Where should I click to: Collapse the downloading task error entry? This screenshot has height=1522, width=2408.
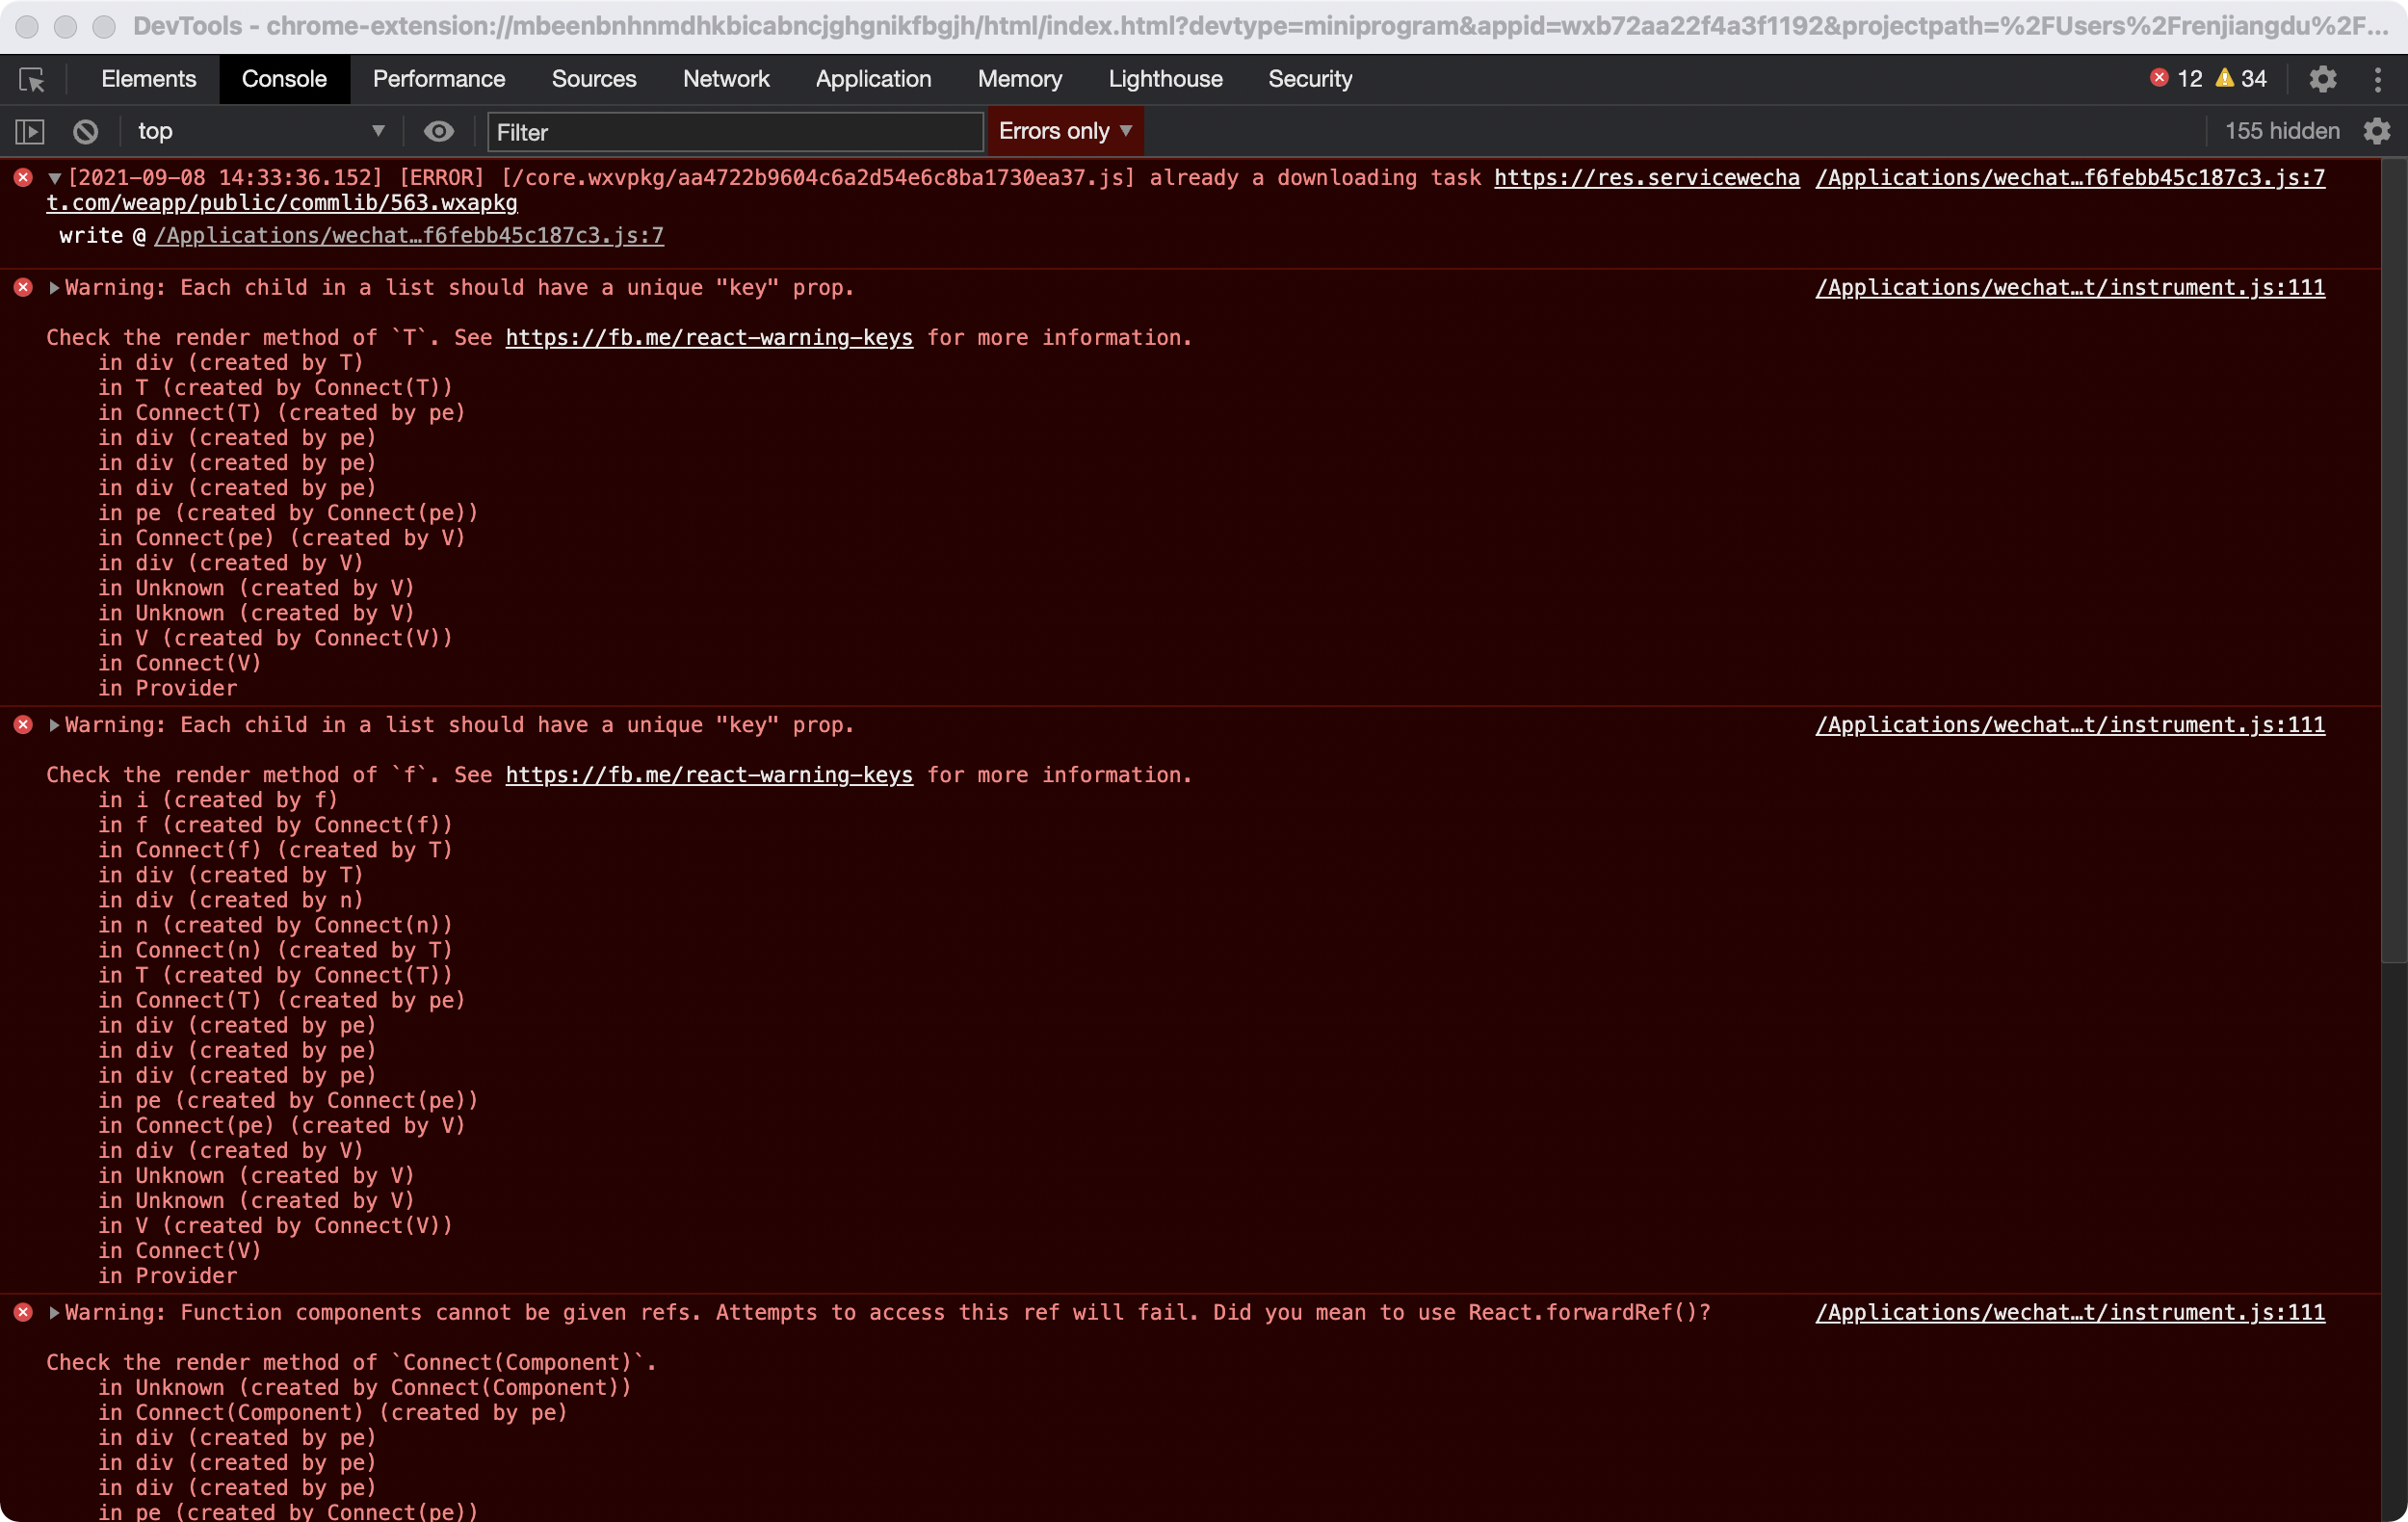(x=55, y=178)
